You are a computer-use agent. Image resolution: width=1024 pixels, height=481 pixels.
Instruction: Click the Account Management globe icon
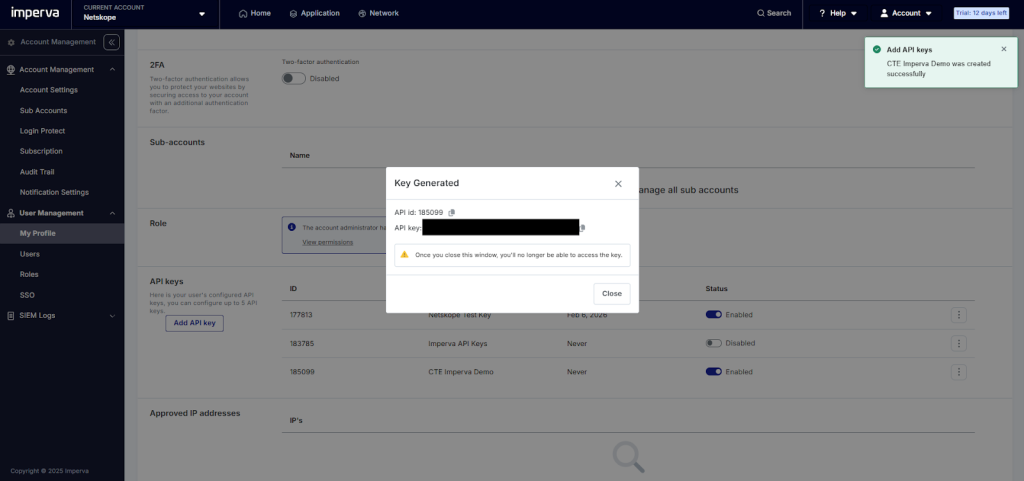[x=10, y=70]
